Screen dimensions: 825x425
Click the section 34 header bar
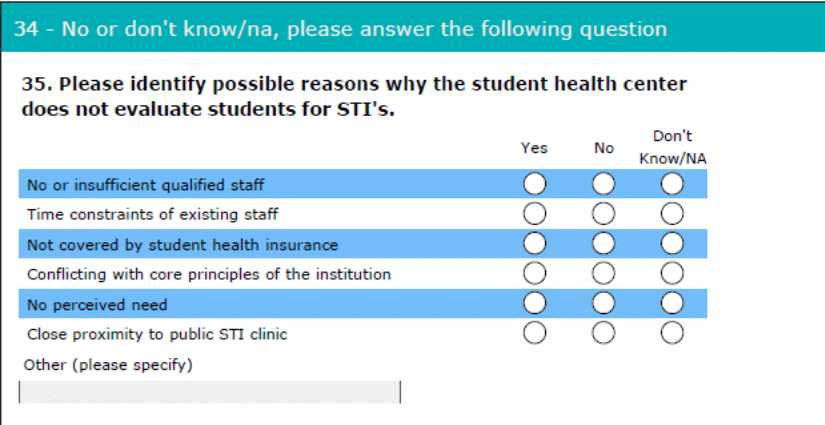click(412, 28)
